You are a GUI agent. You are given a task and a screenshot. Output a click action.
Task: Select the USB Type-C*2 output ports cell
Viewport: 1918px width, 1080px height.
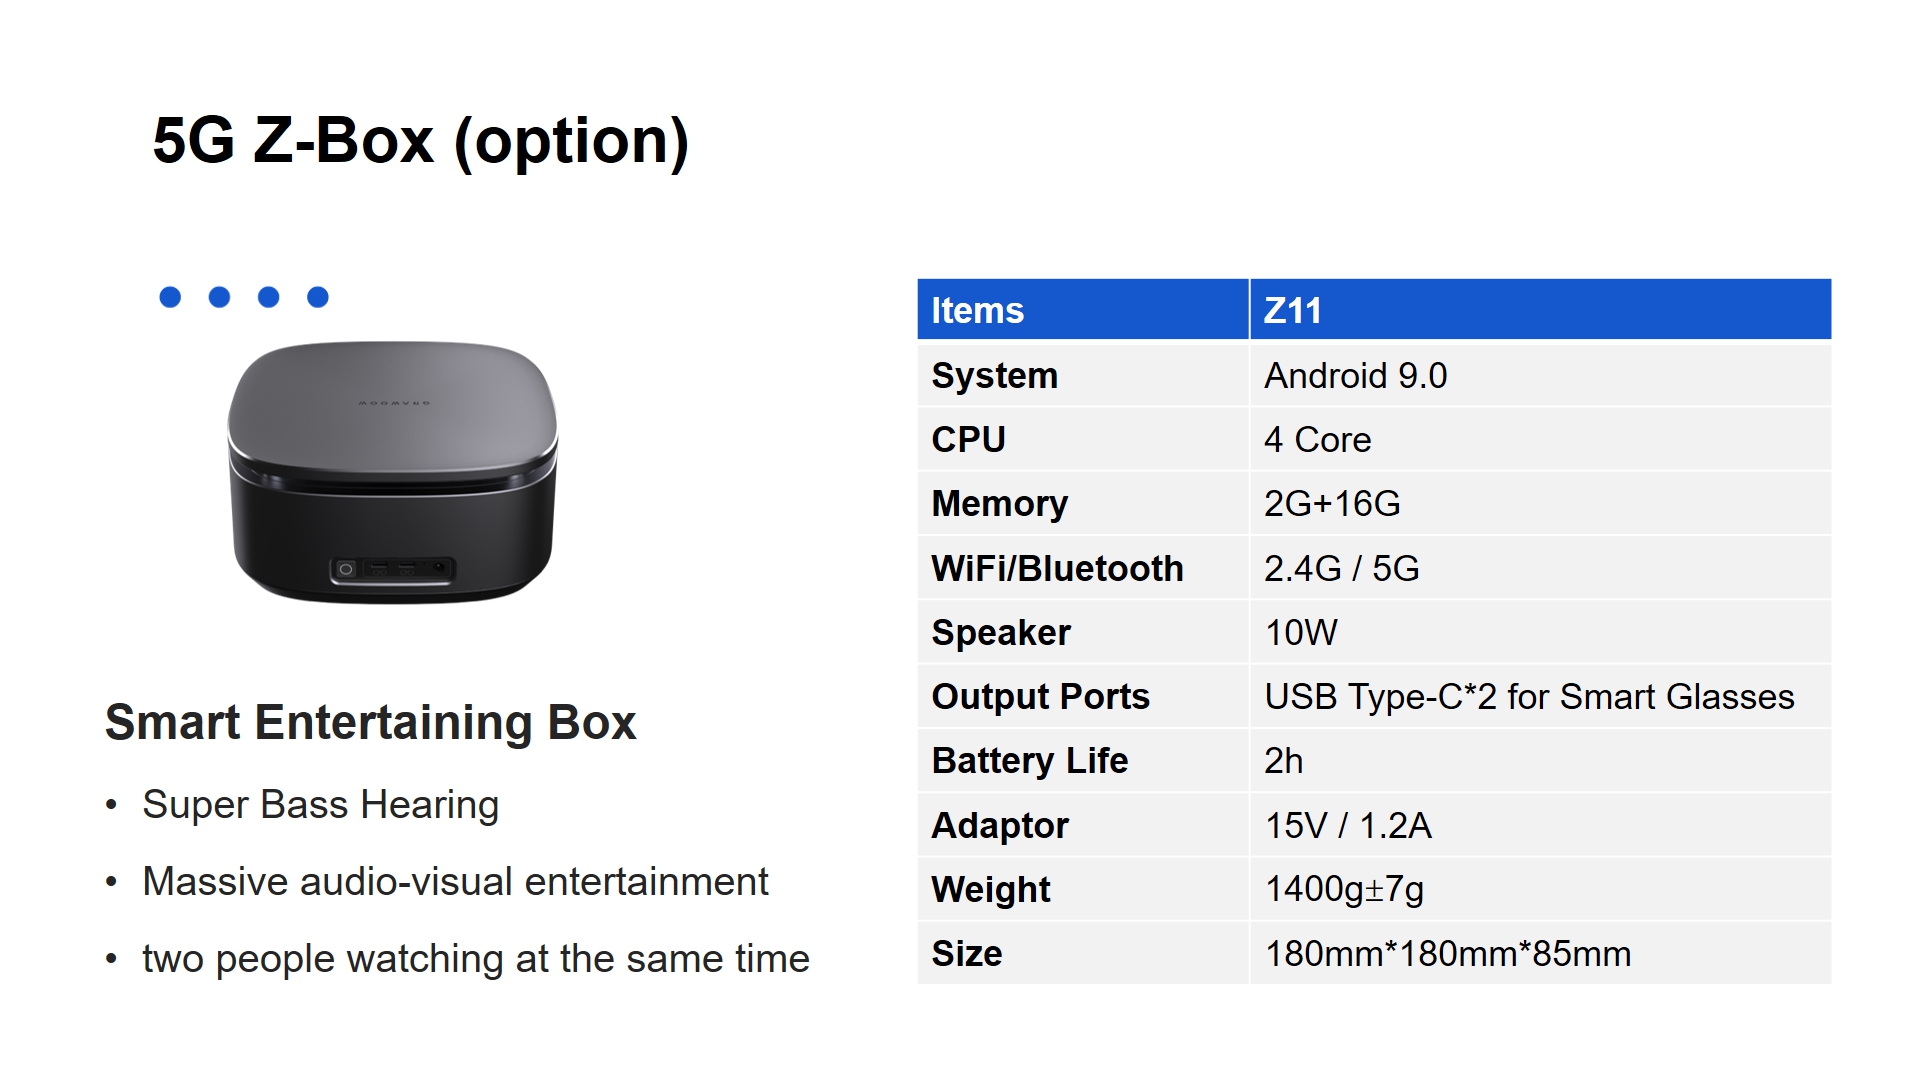pos(1541,697)
